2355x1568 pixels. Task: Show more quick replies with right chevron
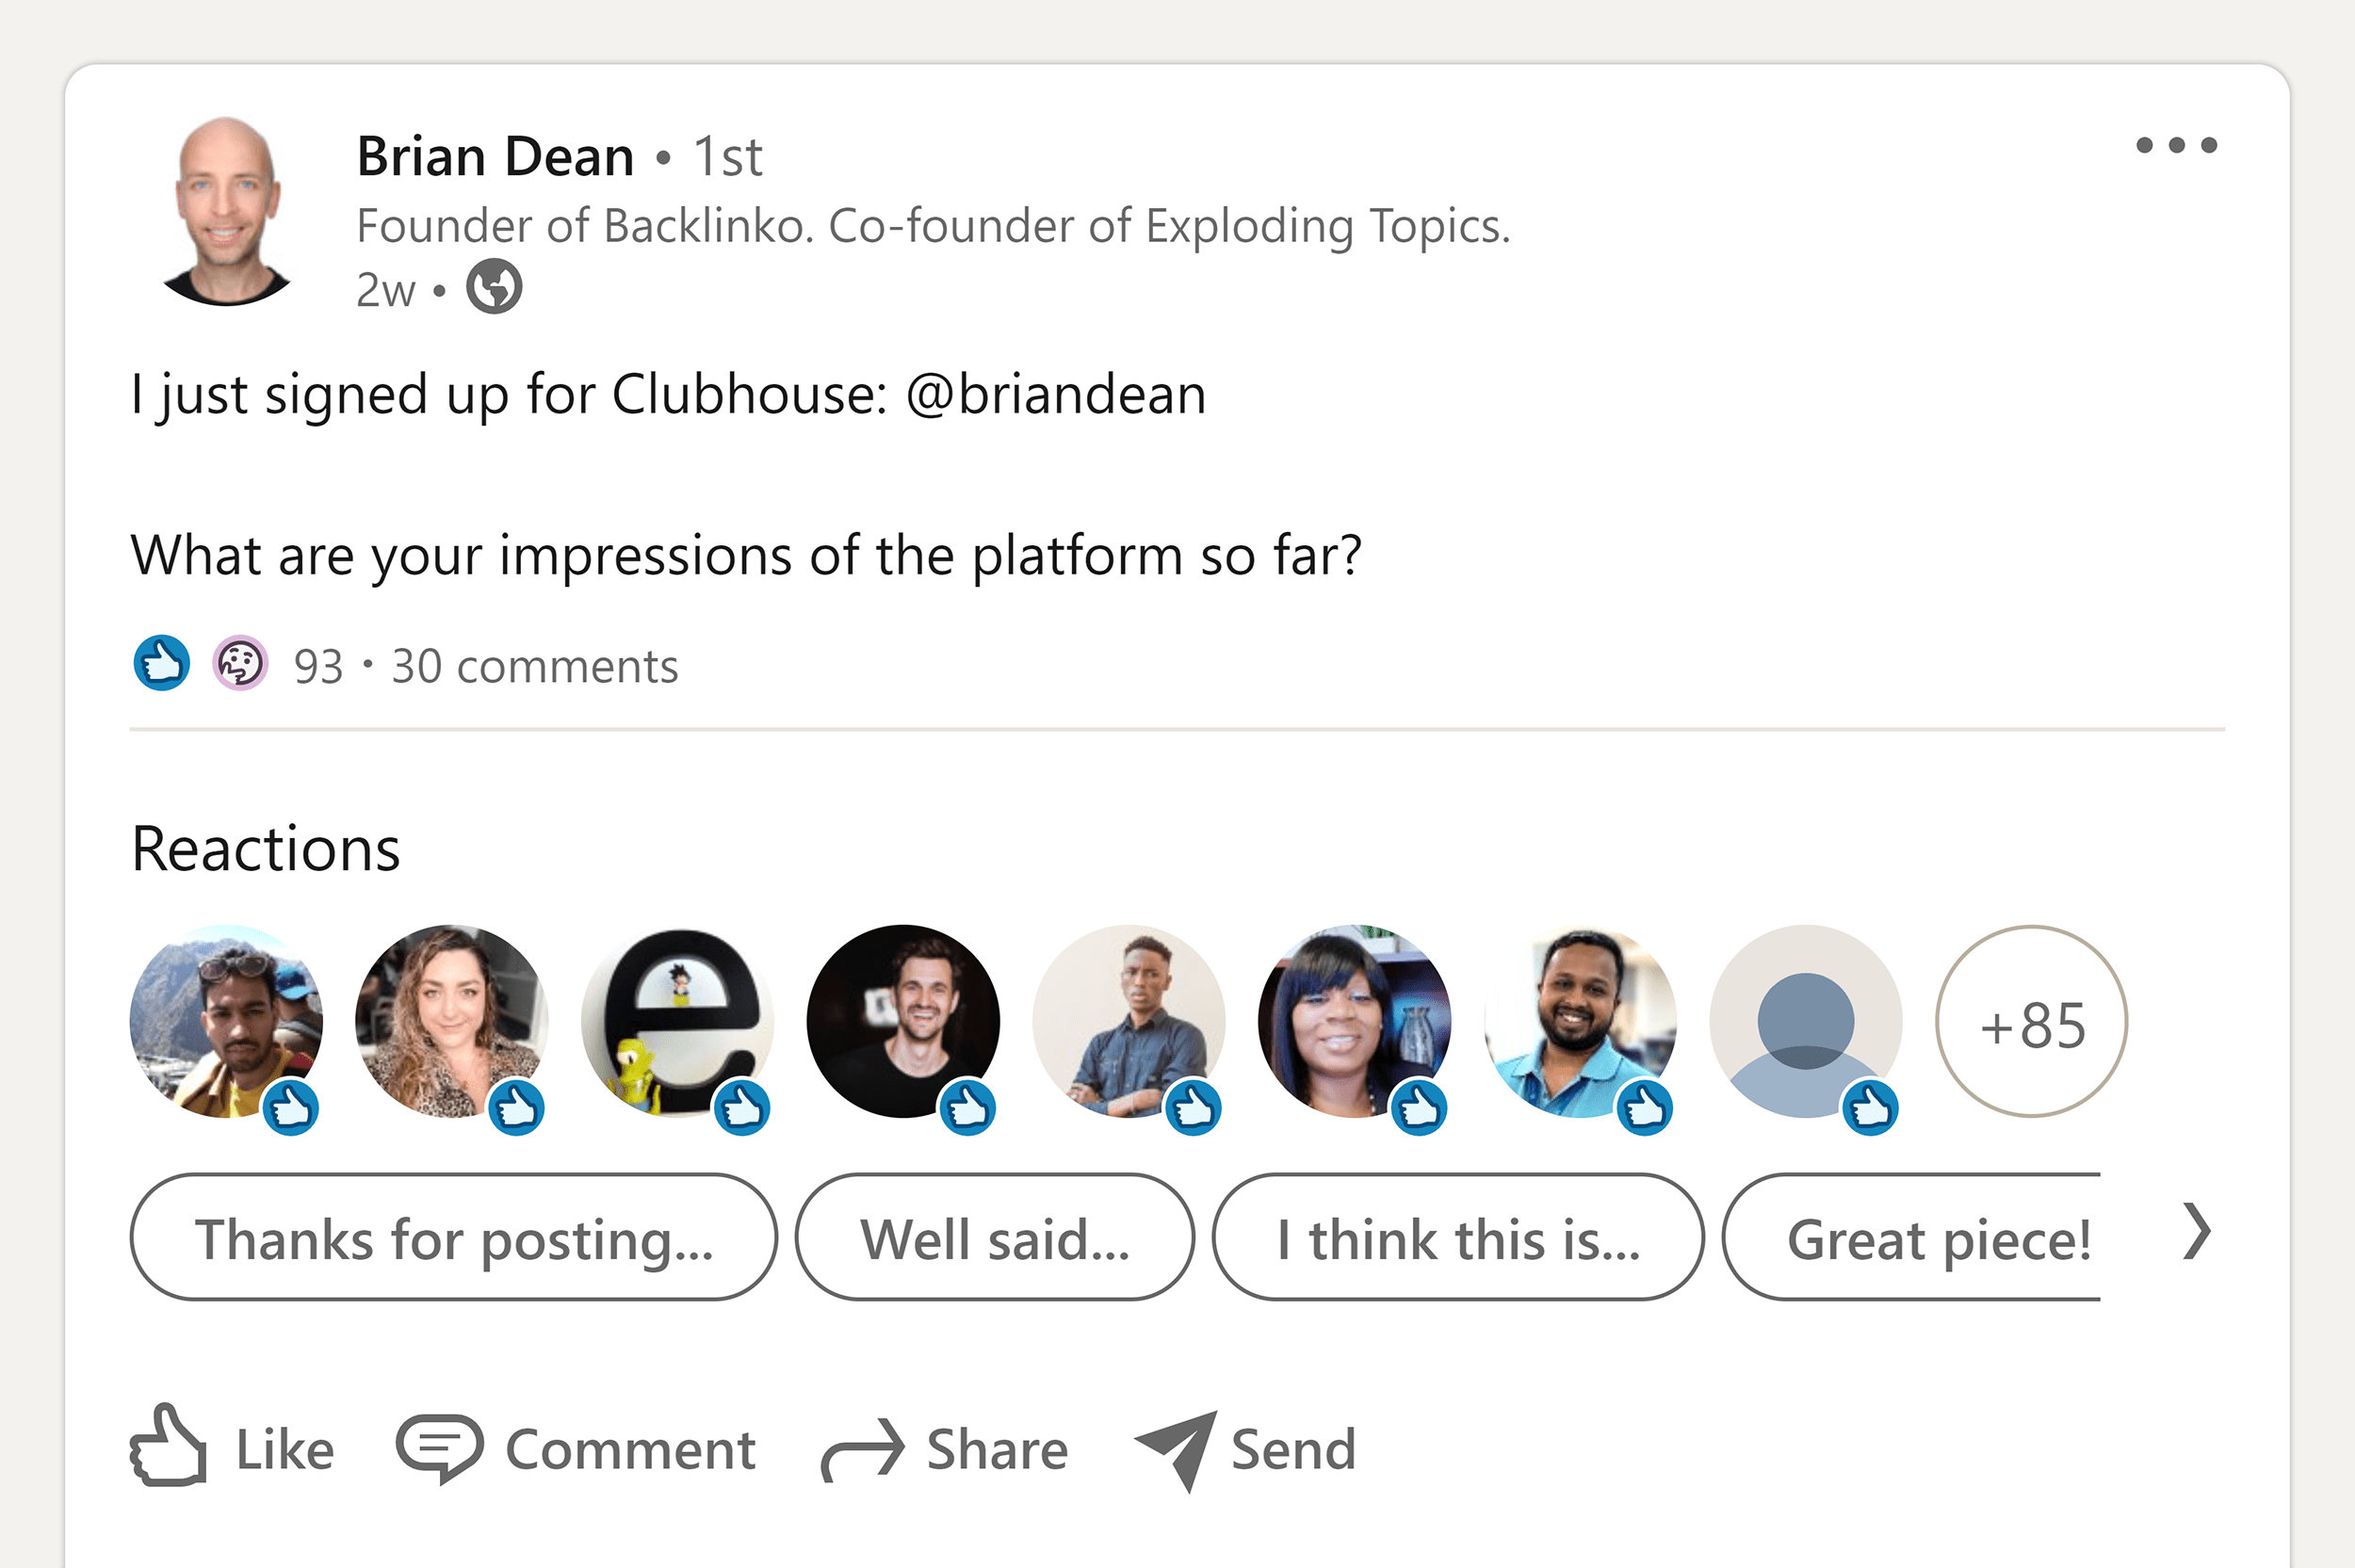(x=2196, y=1232)
